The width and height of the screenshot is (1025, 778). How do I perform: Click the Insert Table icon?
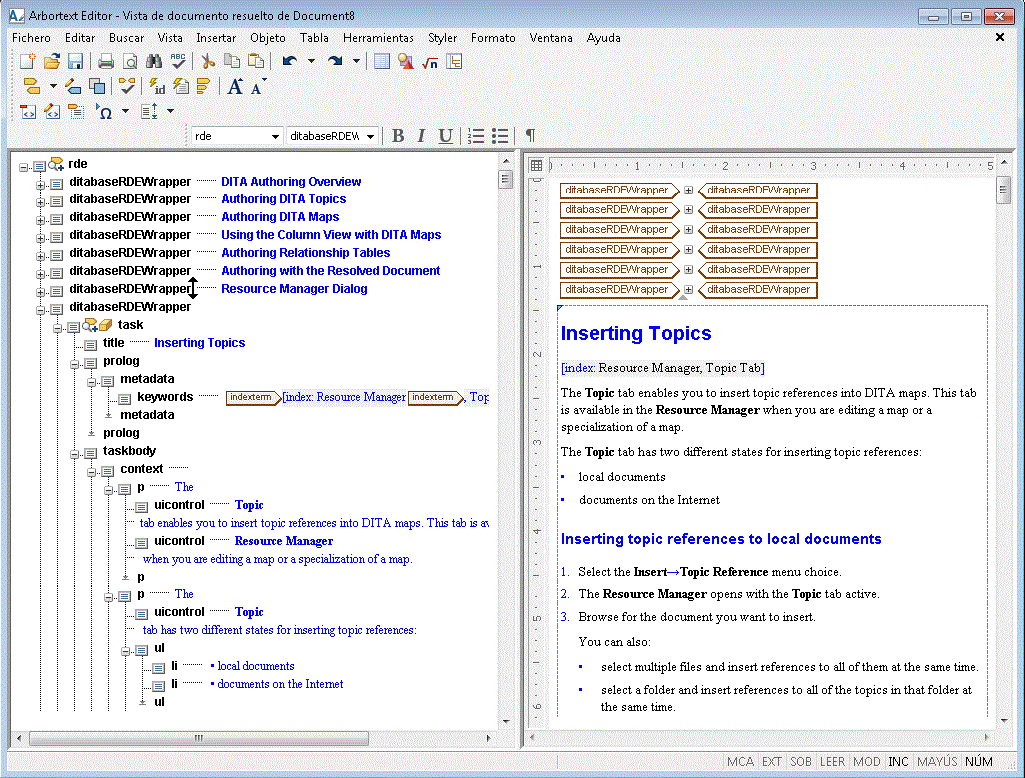pyautogui.click(x=382, y=61)
